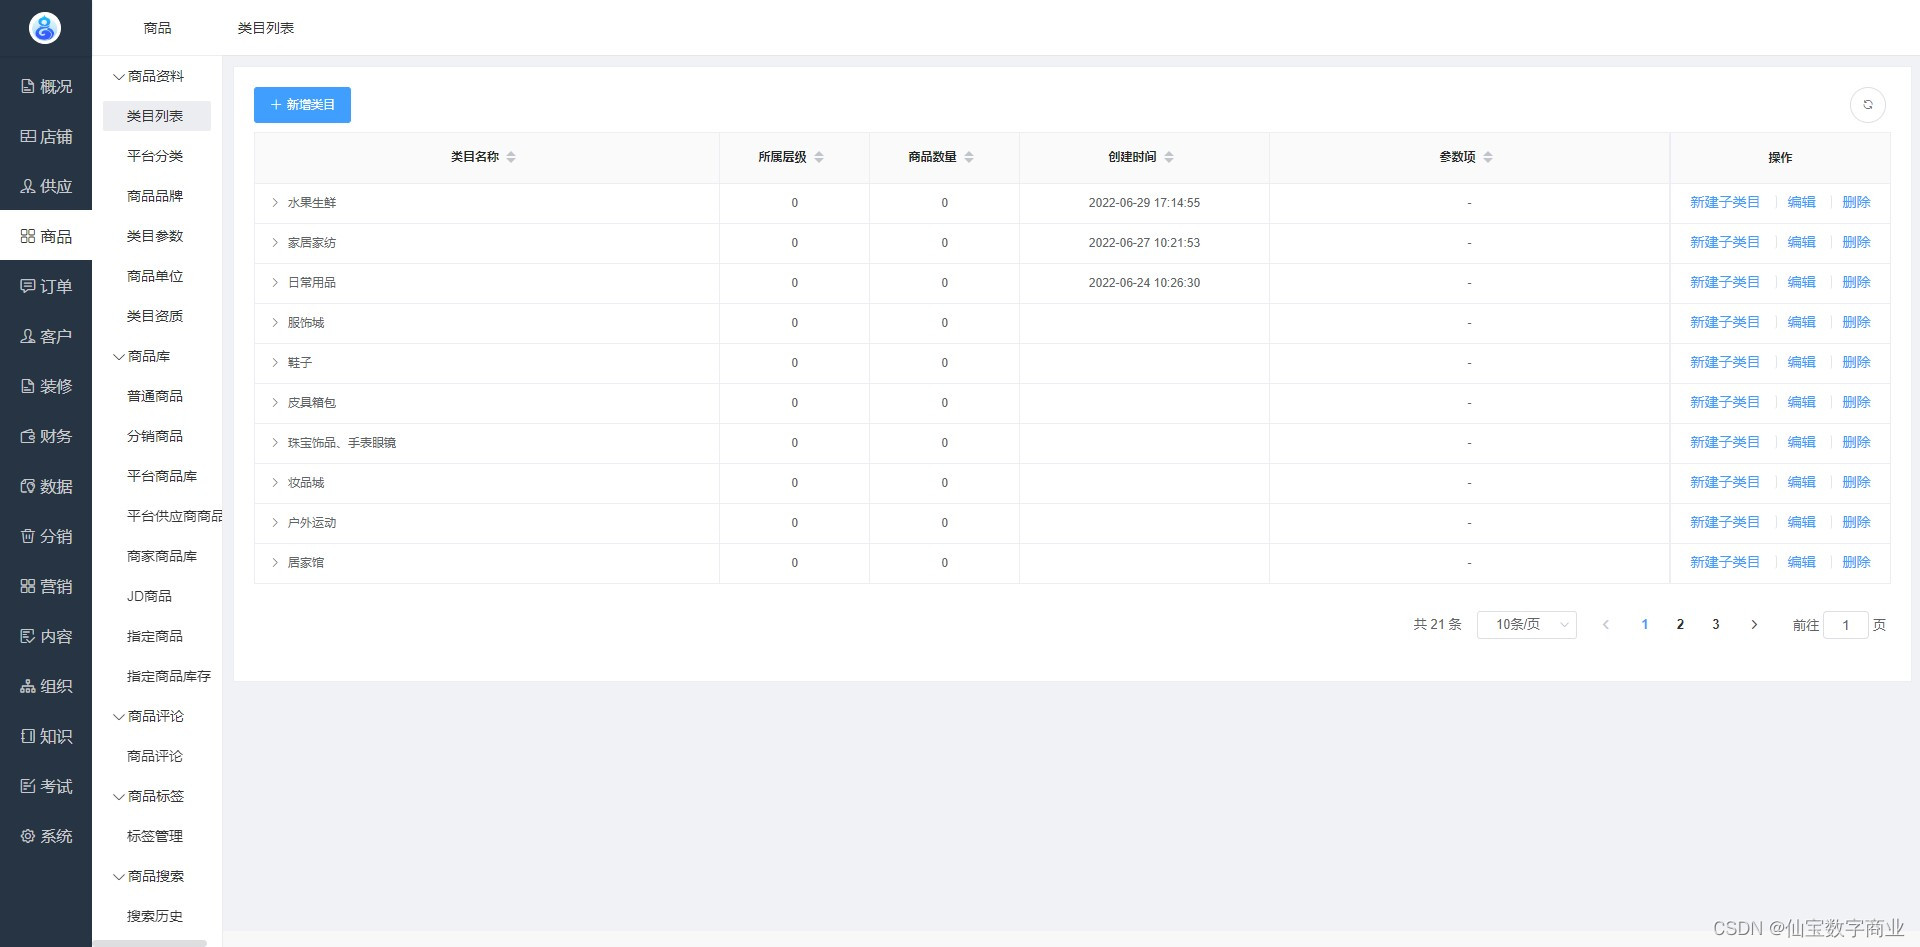Open the 客户 customers sidebar item
The height and width of the screenshot is (947, 1920).
coord(46,337)
